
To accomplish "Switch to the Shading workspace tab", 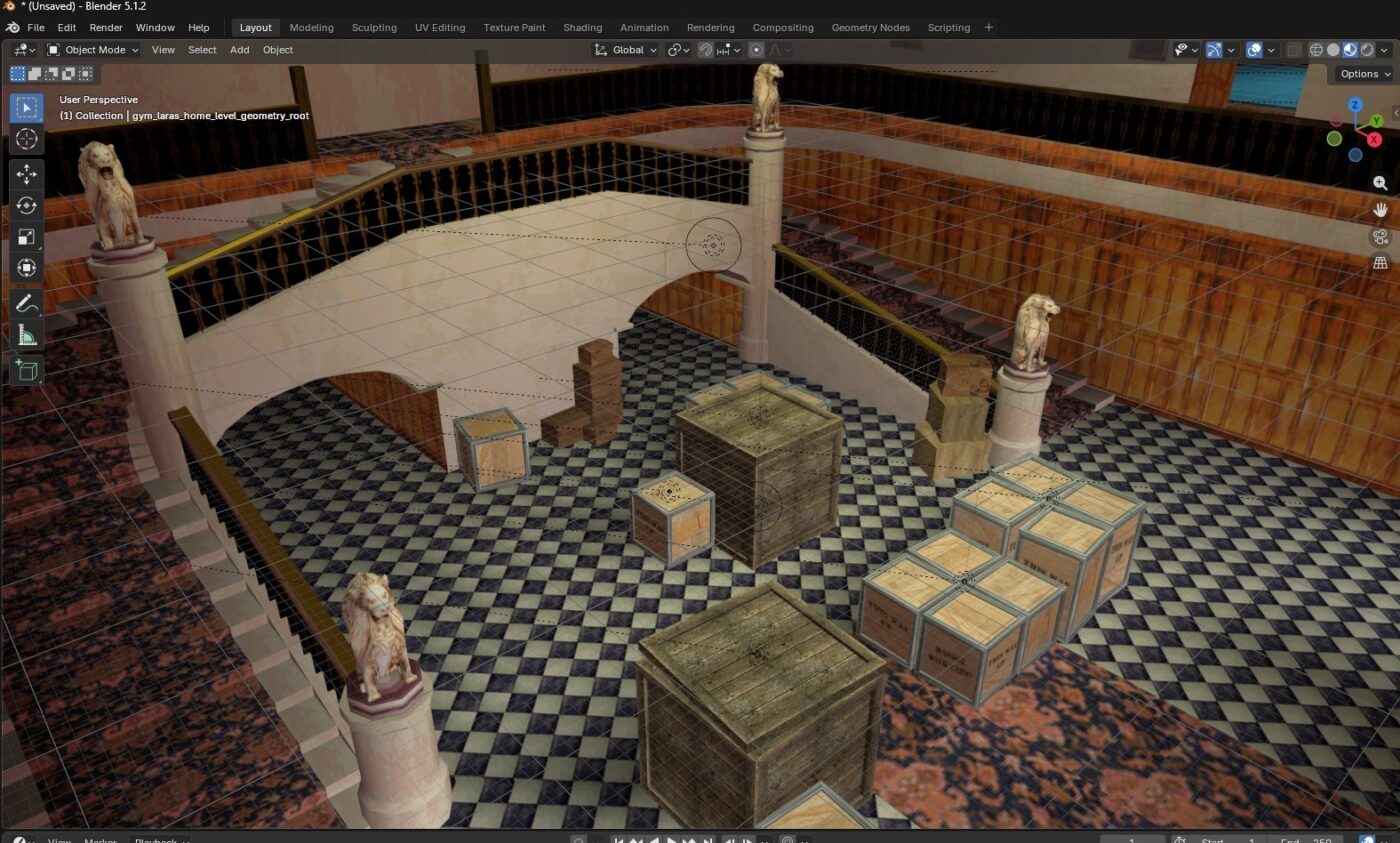I will 582,27.
